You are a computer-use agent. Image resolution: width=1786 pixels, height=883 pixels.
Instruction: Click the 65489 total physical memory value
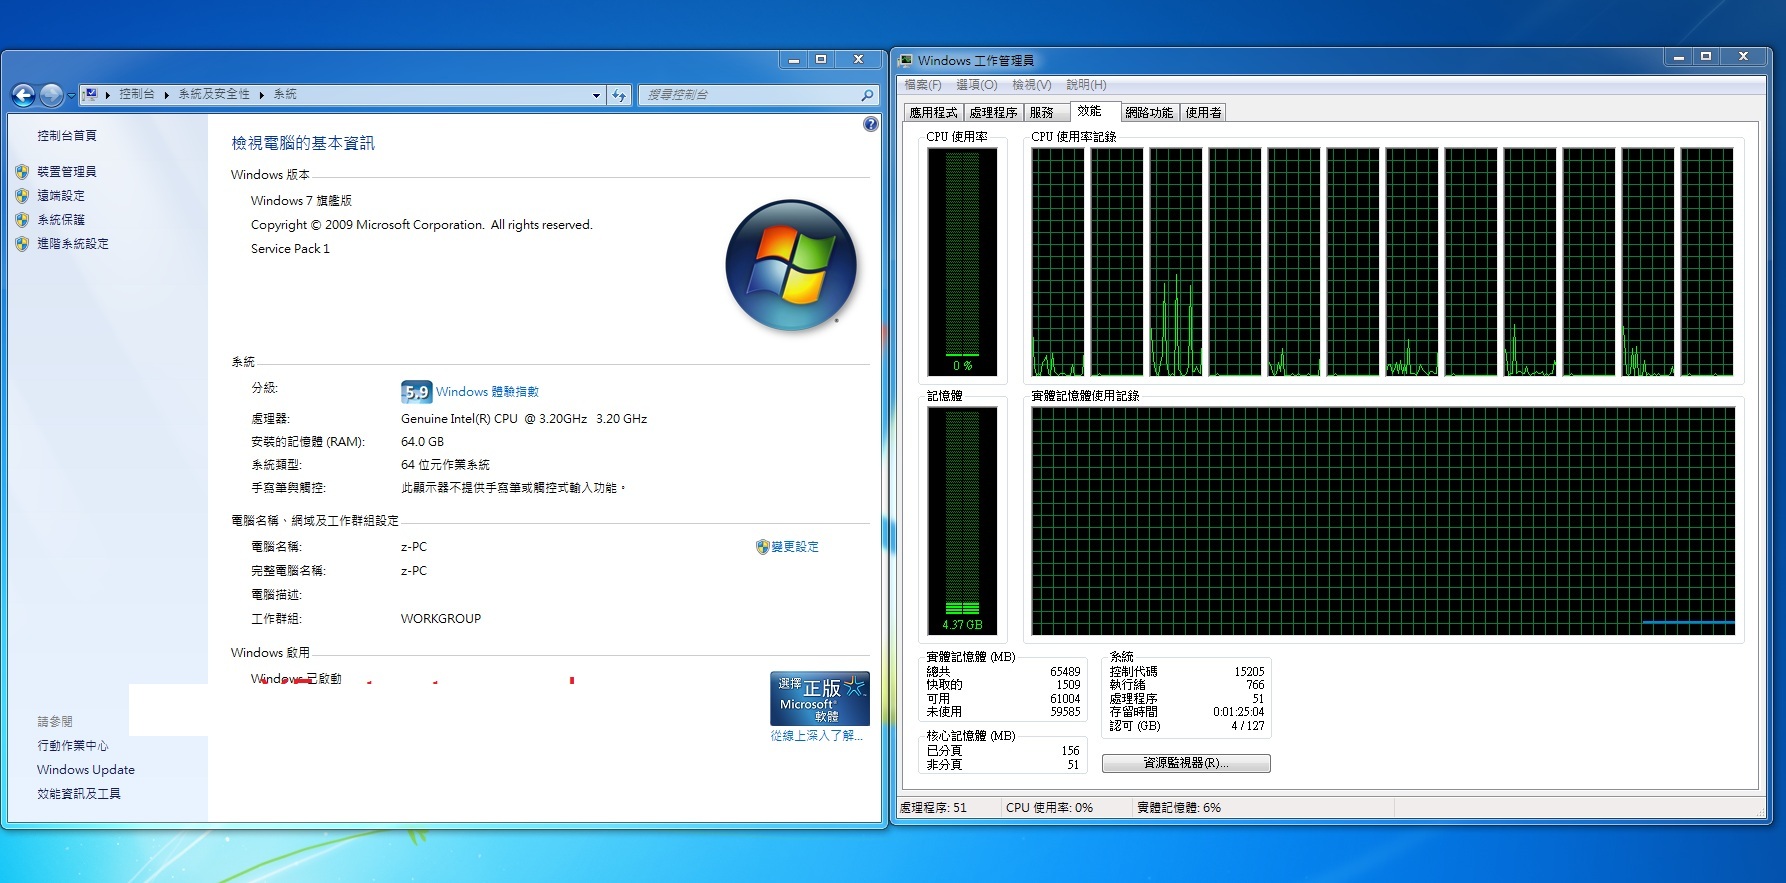click(x=1065, y=672)
